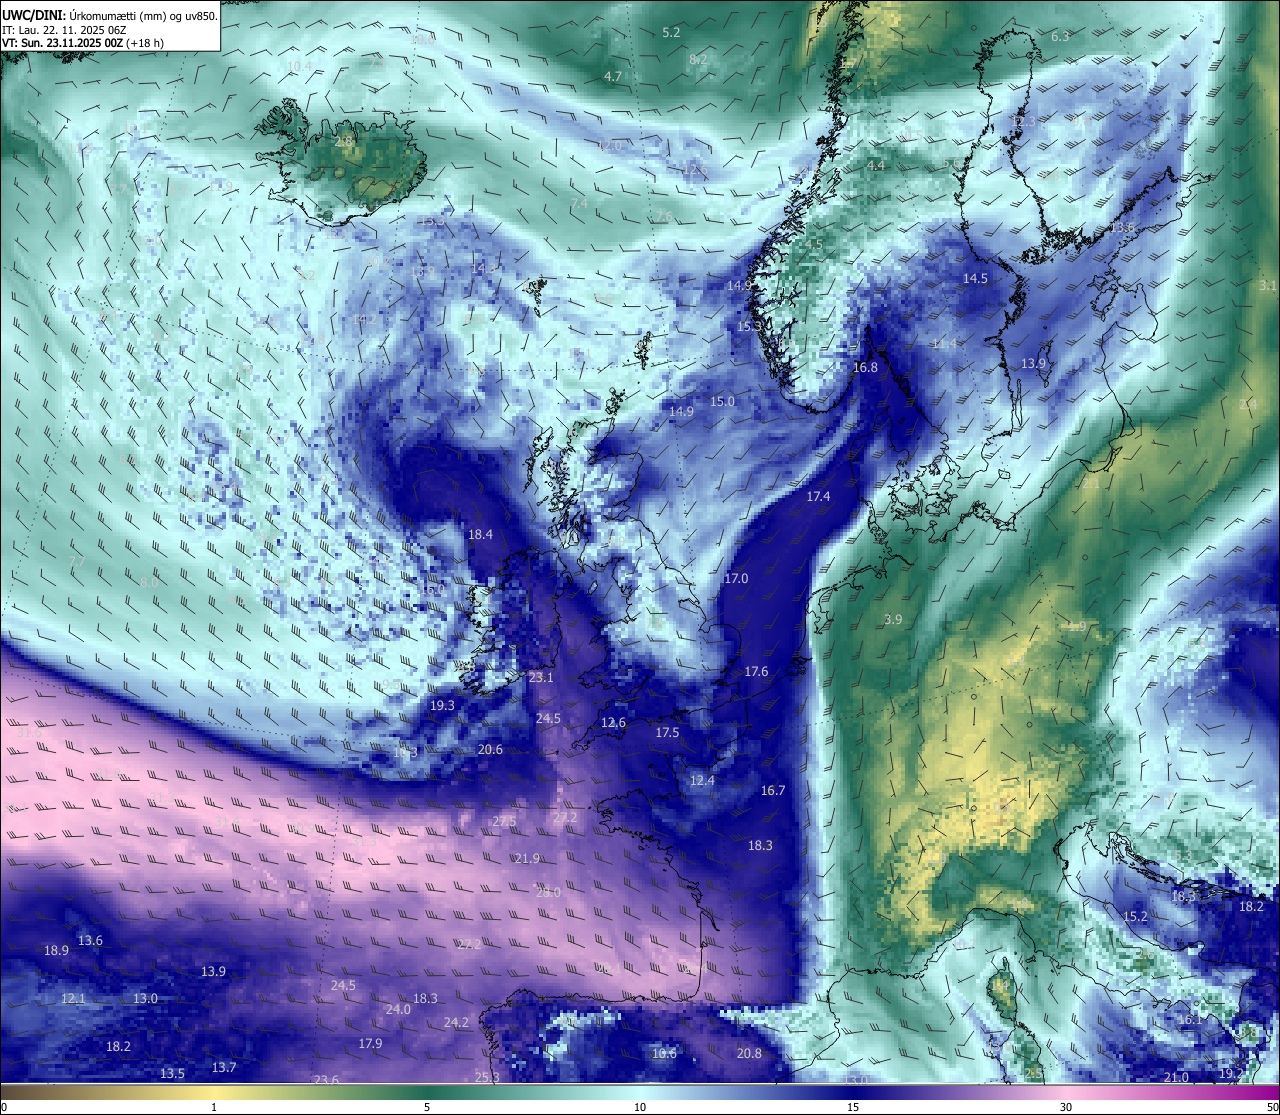Click the 12.6 value label

[x=613, y=723]
